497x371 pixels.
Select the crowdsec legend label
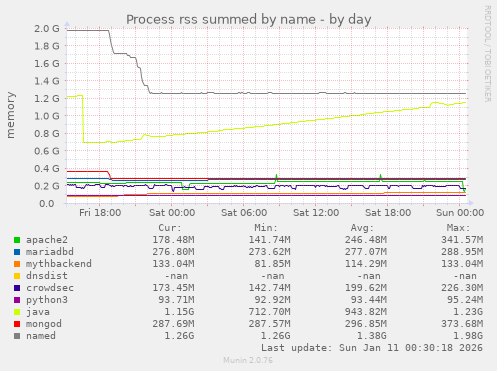pos(50,288)
